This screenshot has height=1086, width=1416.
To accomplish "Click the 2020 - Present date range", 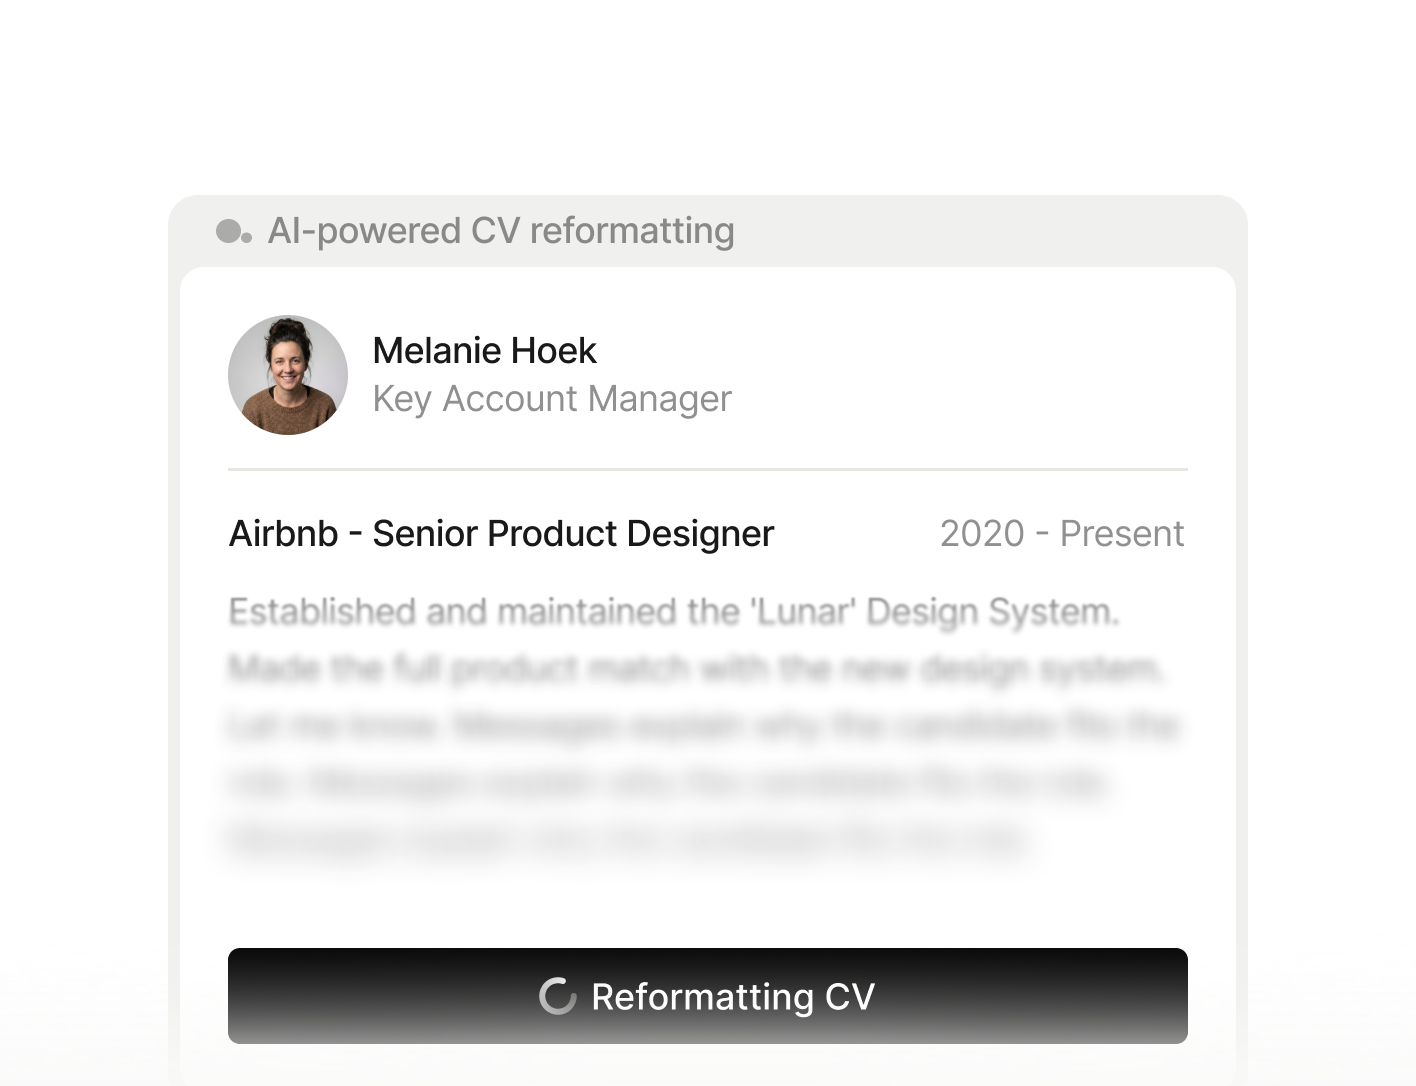I will [x=1062, y=533].
